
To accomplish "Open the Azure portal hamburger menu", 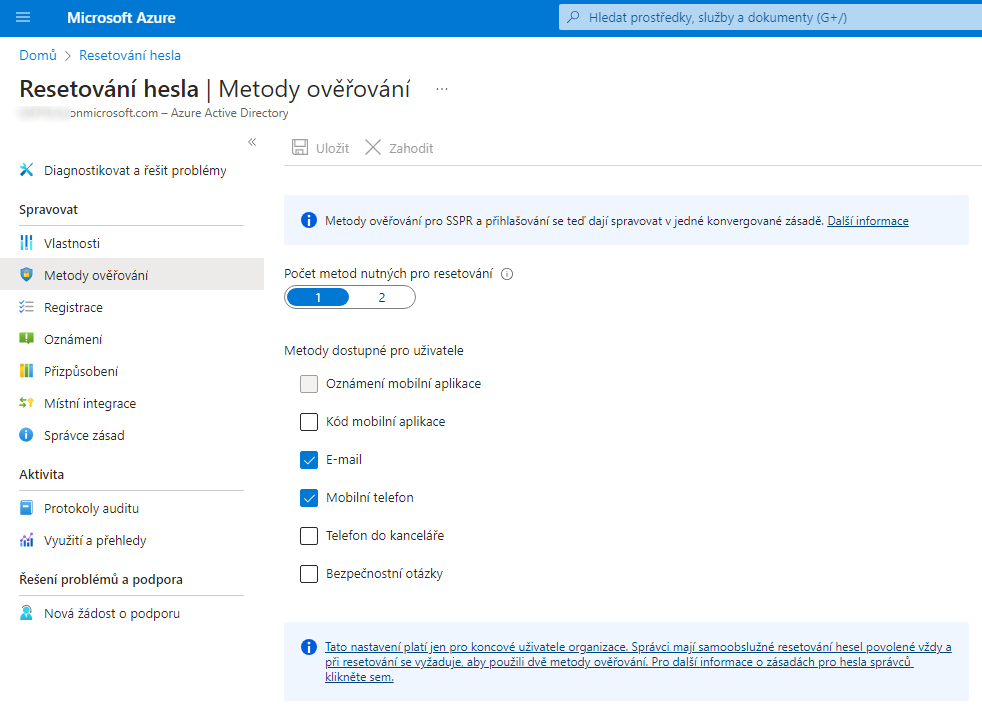I will (23, 18).
